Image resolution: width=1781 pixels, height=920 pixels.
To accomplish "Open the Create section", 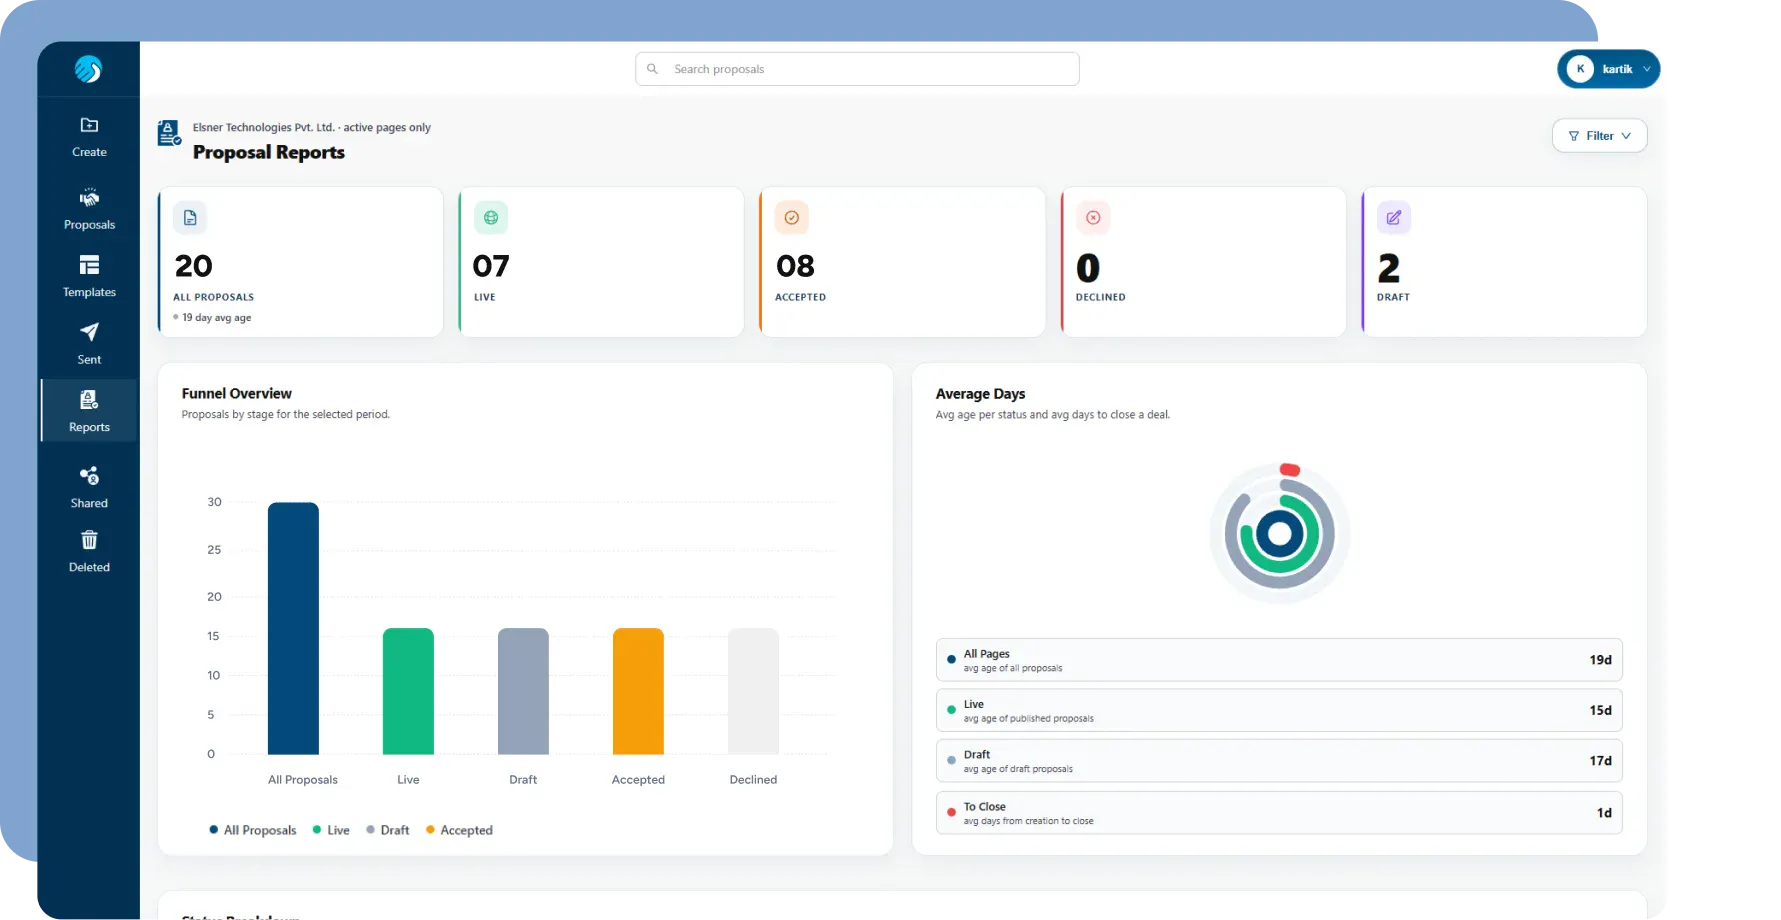I will pyautogui.click(x=89, y=137).
